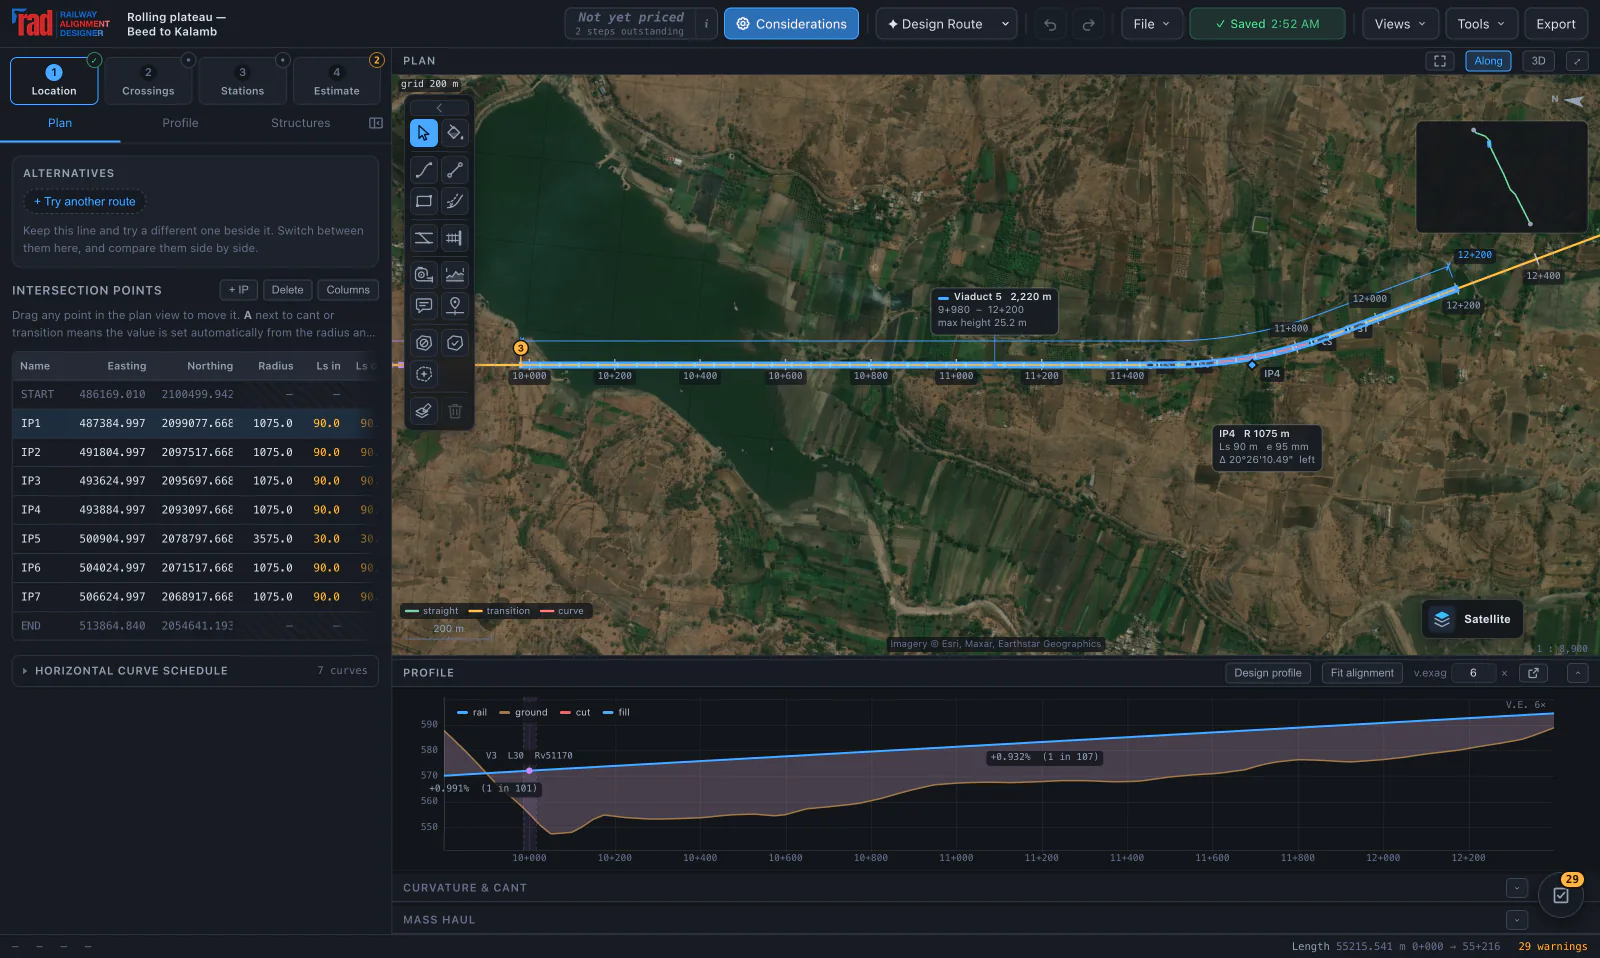This screenshot has height=958, width=1600.
Task: Pick the straight line segment tool
Action: coord(455,170)
